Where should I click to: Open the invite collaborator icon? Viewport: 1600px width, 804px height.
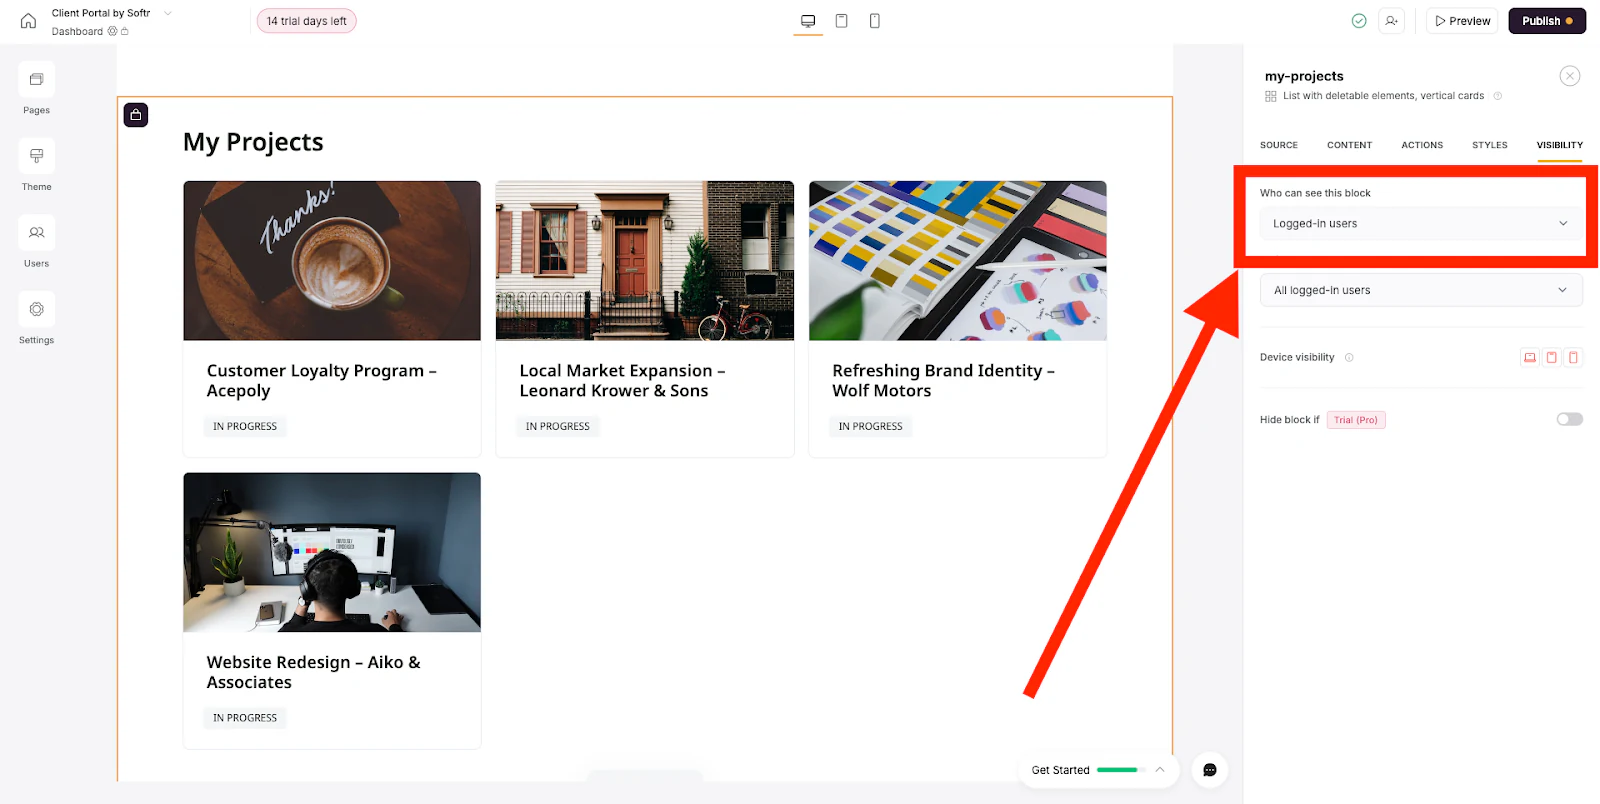pyautogui.click(x=1391, y=21)
